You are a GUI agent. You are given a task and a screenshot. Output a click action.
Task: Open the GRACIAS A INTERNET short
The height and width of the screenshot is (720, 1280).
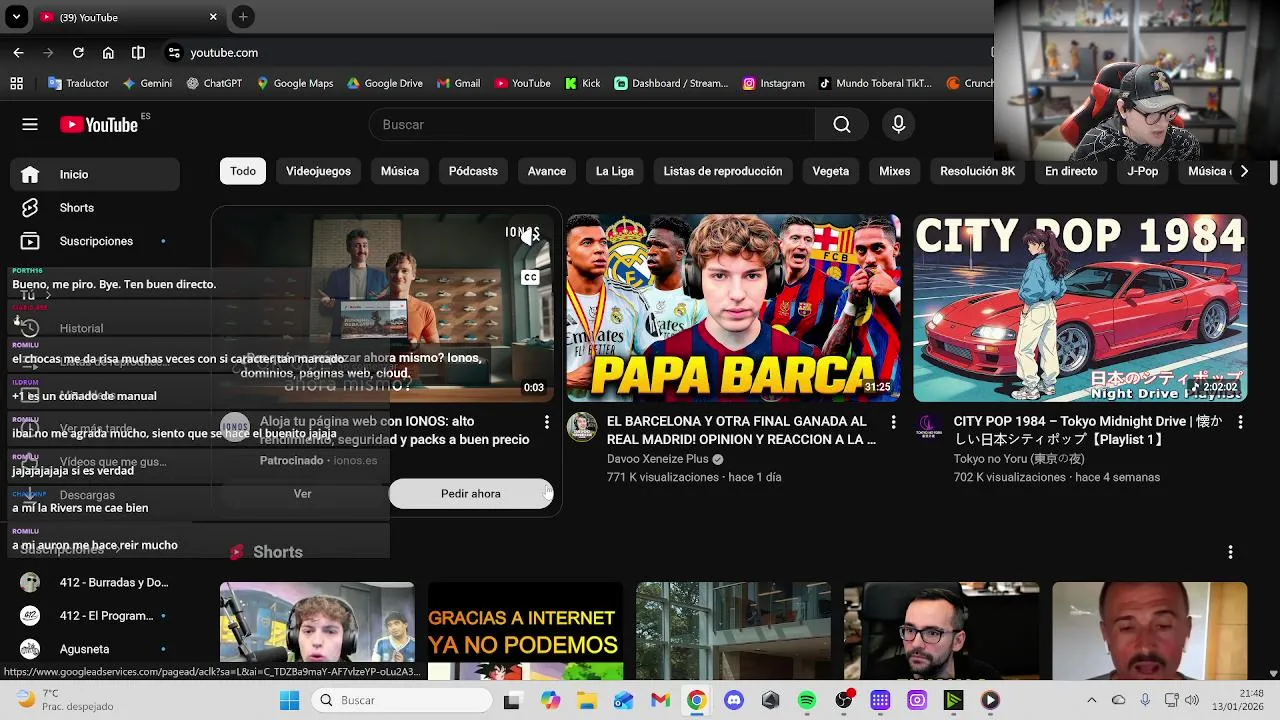pos(525,631)
